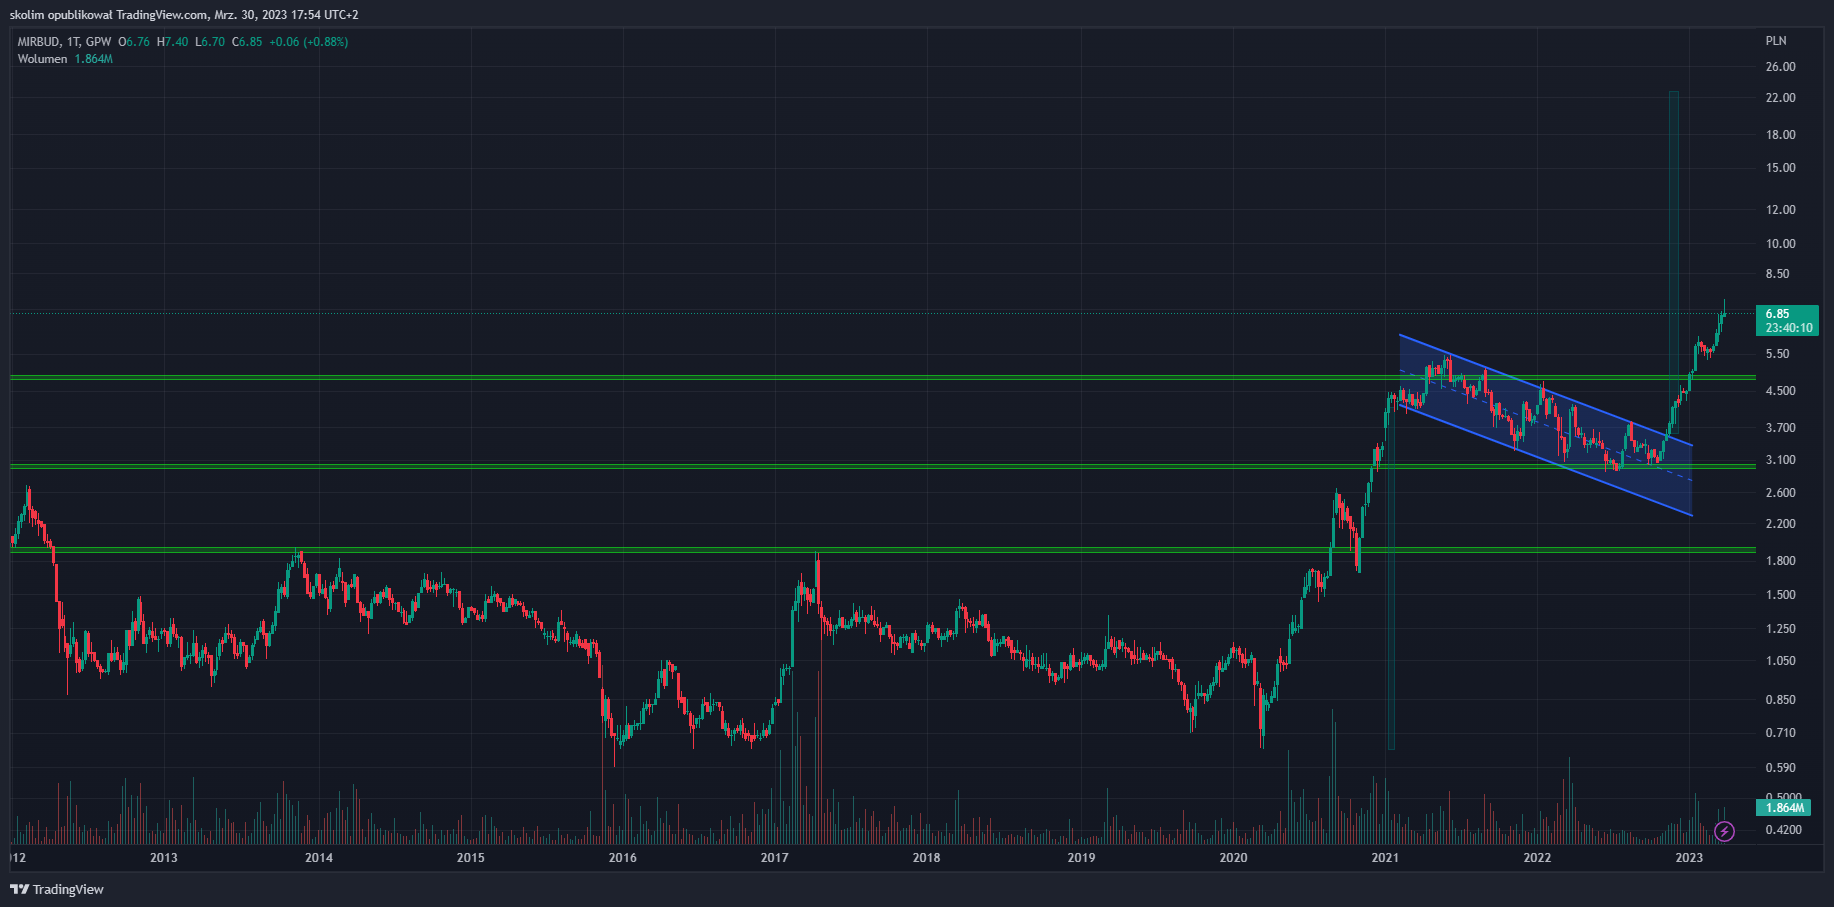Click the Wolumen value 1.864M in the legend
Screen dimensions: 1834x907
click(93, 59)
